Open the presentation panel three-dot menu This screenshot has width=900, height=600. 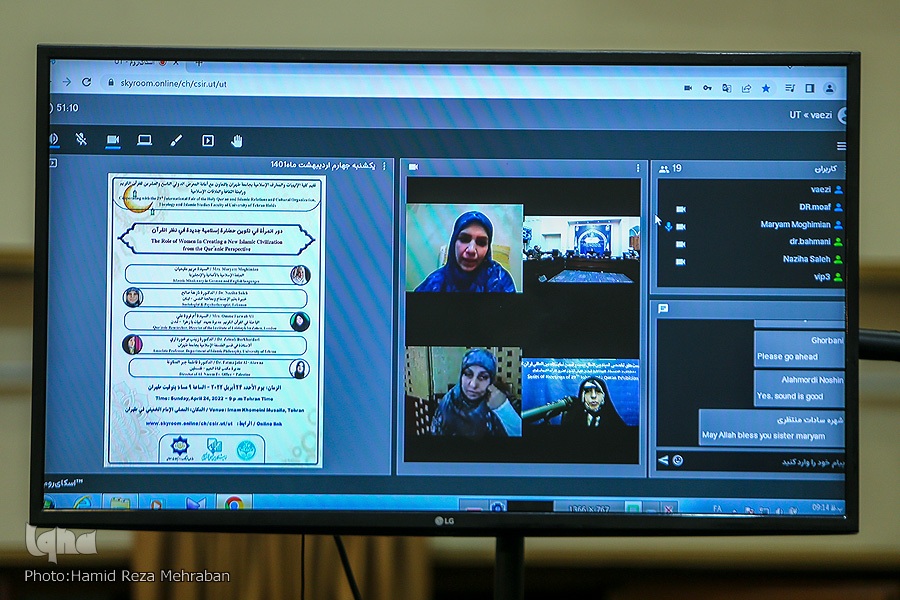point(385,165)
